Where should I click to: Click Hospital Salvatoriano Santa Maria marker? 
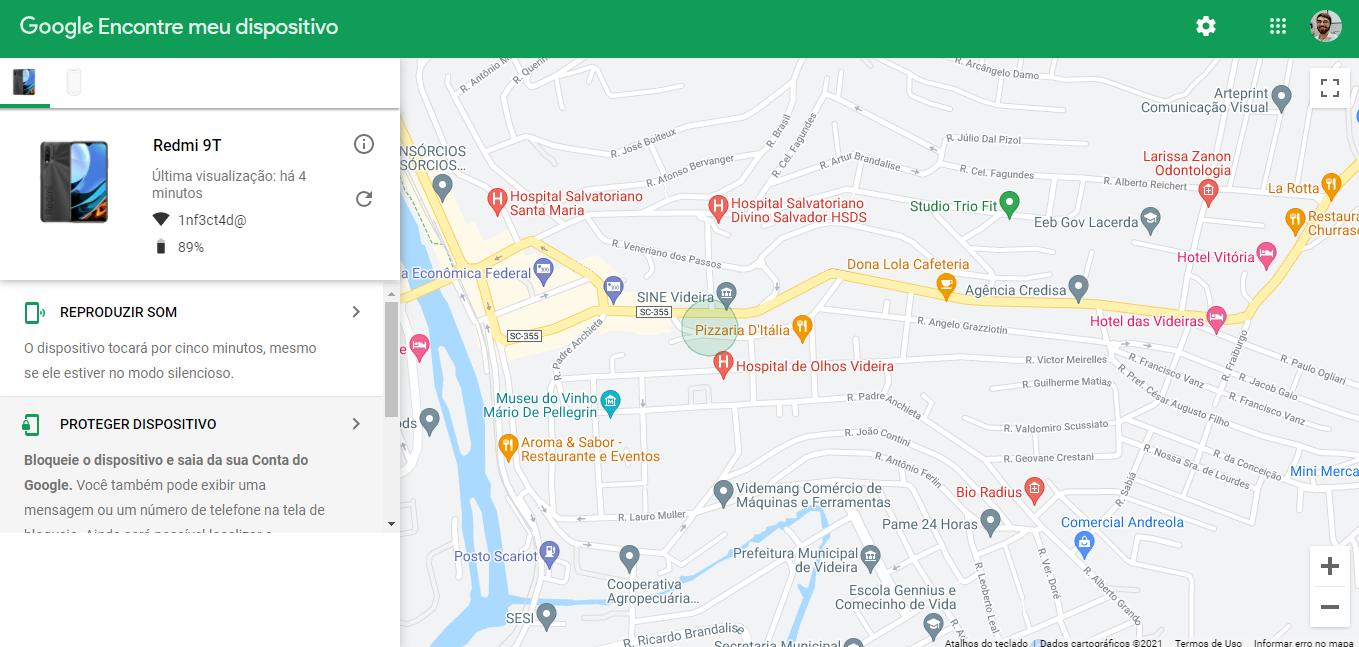click(x=497, y=201)
